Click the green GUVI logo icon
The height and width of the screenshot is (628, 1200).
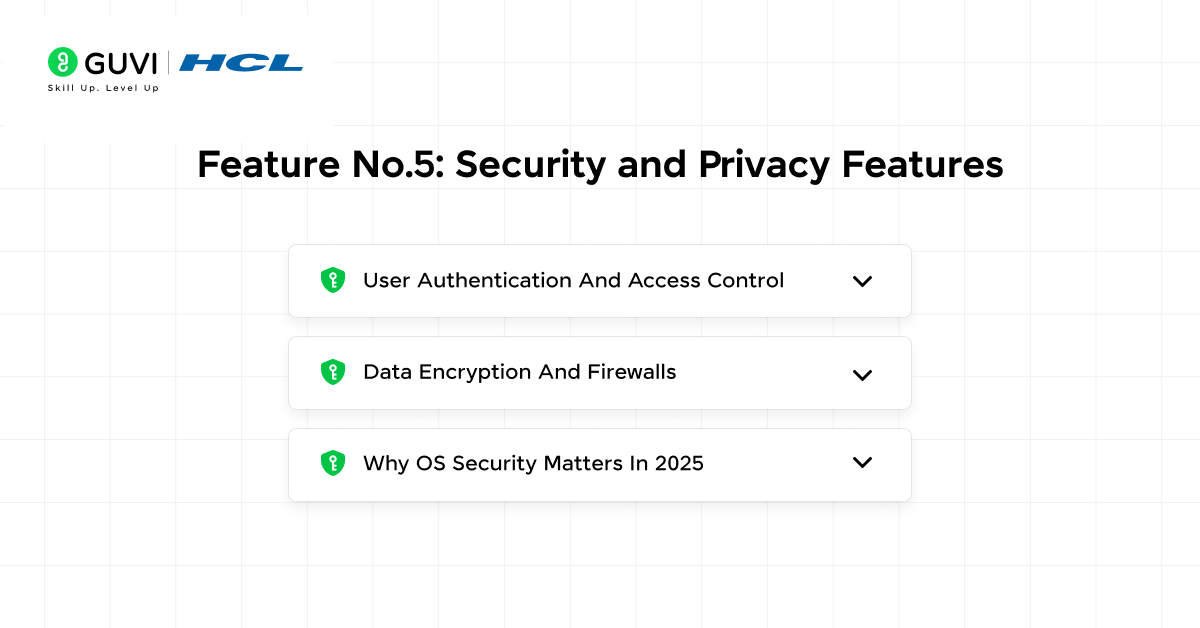62,62
